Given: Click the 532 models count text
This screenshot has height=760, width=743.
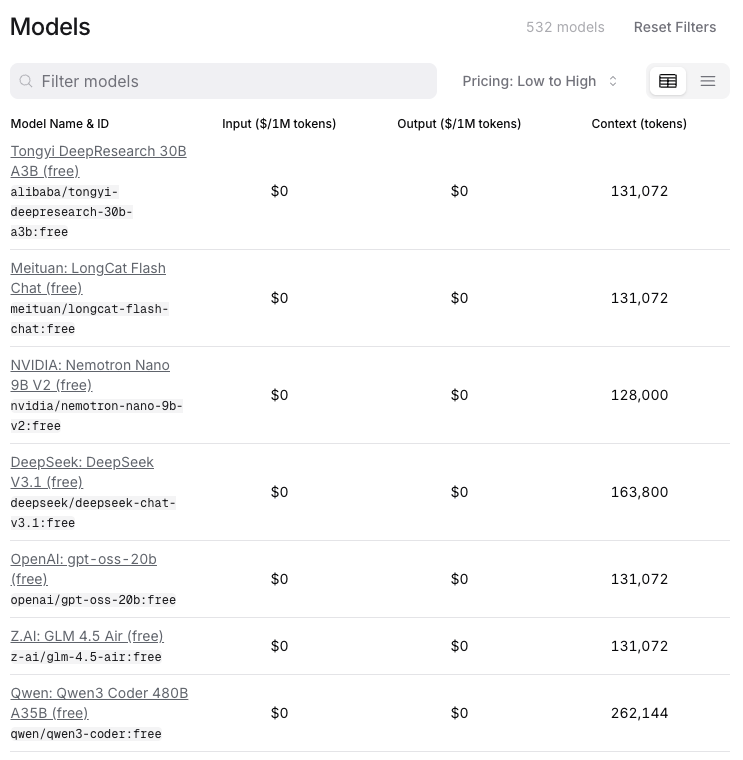Looking at the screenshot, I should coord(565,27).
